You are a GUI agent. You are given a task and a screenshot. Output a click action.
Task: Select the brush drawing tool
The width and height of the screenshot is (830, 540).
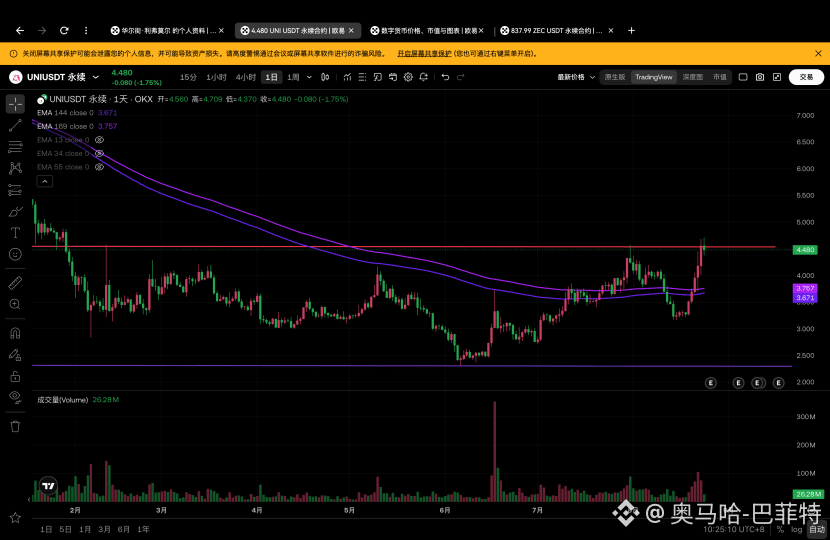tap(15, 212)
